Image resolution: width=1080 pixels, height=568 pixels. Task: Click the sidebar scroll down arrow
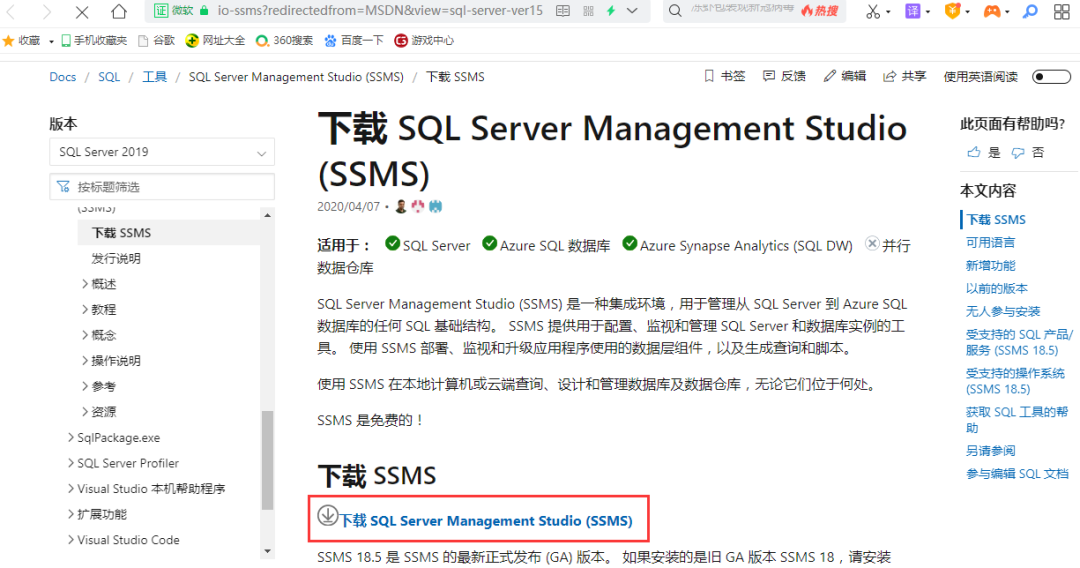pos(267,551)
